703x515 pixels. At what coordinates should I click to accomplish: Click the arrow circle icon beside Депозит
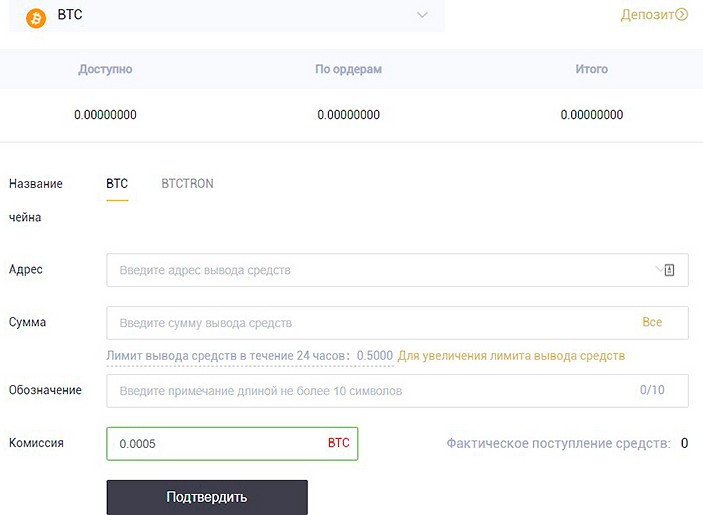pos(681,15)
